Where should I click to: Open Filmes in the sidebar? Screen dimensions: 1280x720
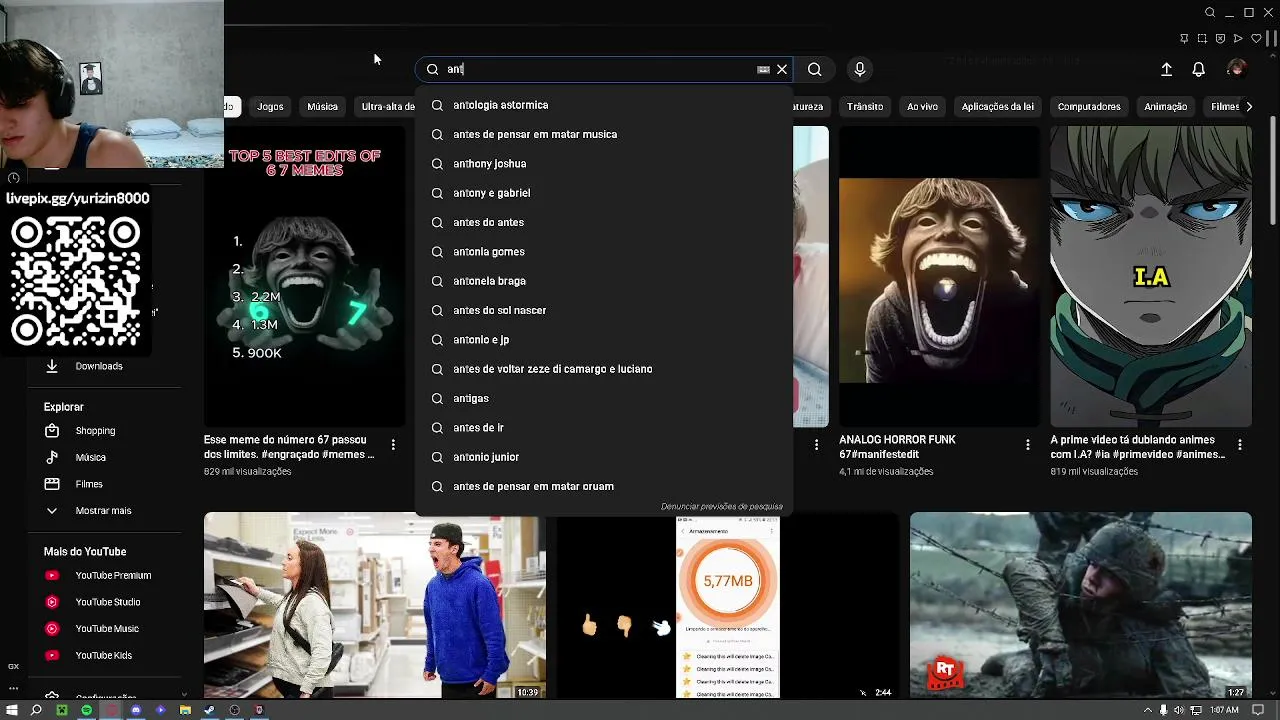89,484
